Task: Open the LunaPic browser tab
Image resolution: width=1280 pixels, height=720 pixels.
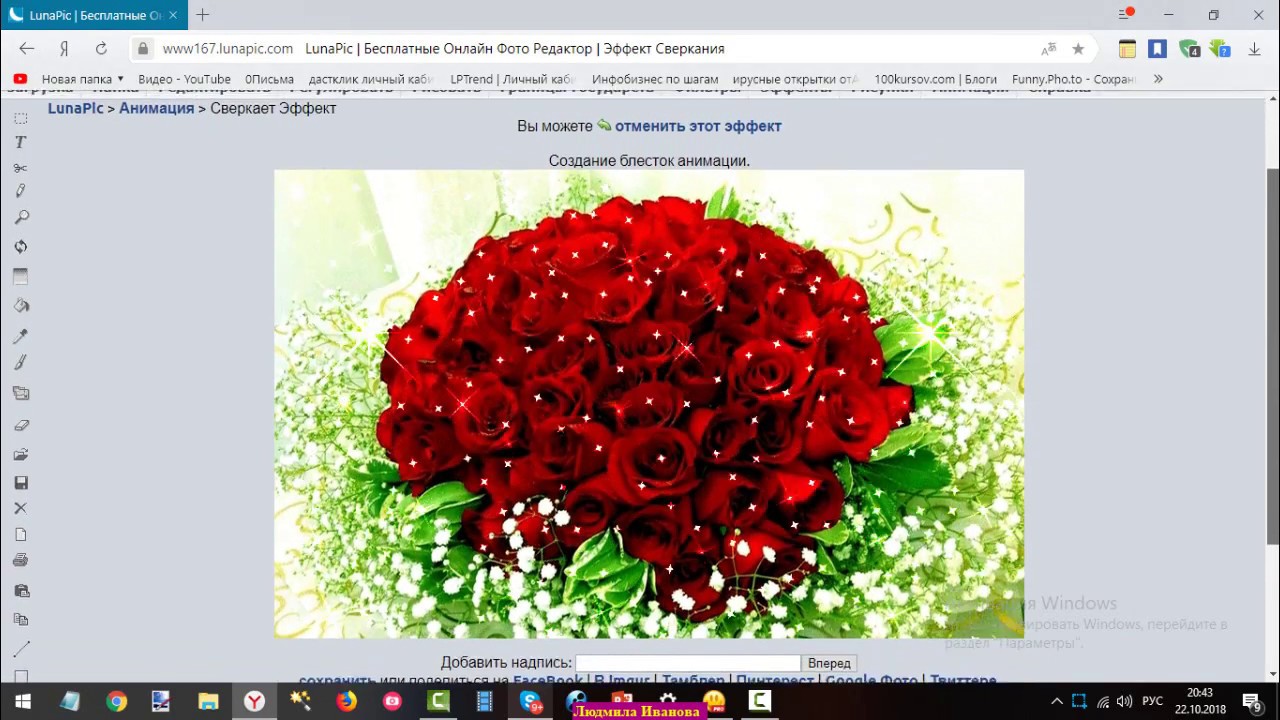Action: (94, 15)
